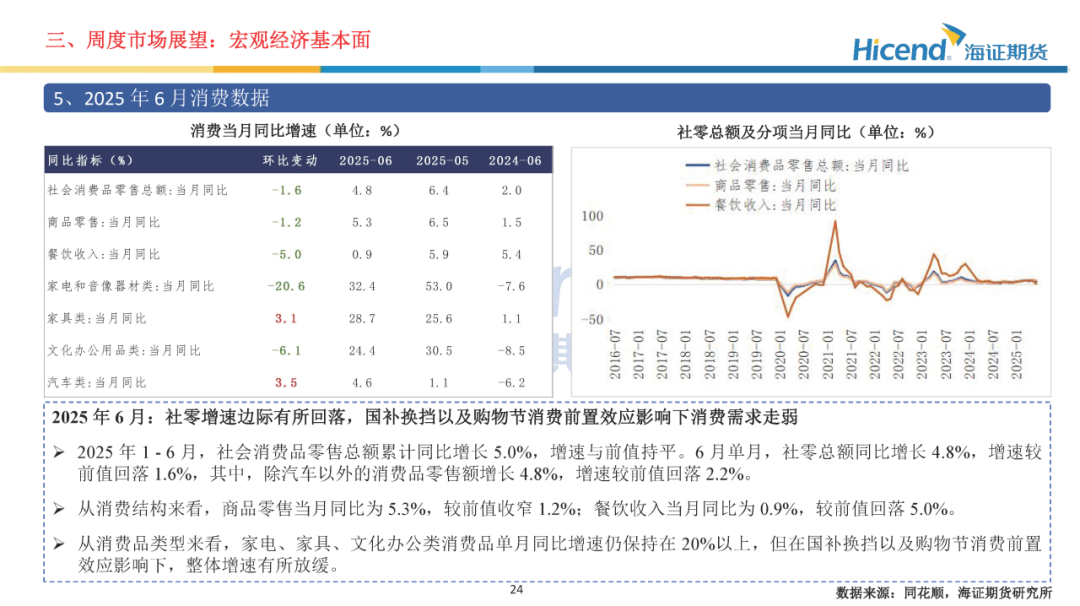Click the 0.9 value for 餐饮收入
Screen dimensions: 1080x606
click(362, 255)
